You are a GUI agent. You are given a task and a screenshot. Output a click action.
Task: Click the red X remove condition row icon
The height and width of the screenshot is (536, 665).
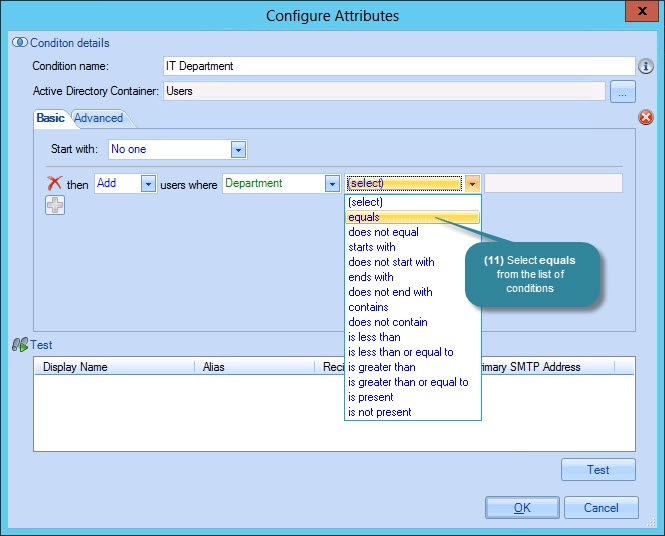tap(54, 183)
